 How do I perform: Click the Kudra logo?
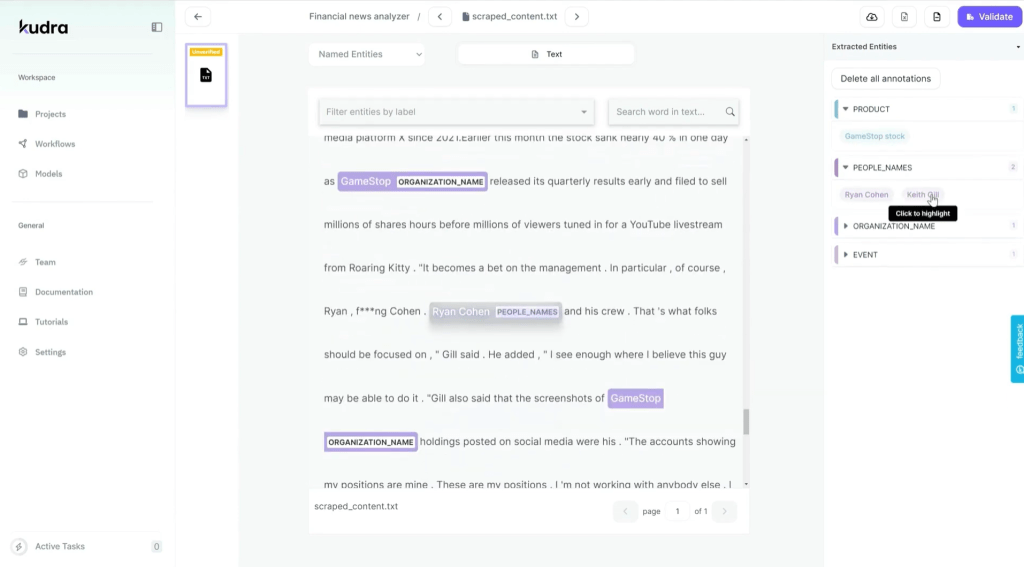[43, 27]
